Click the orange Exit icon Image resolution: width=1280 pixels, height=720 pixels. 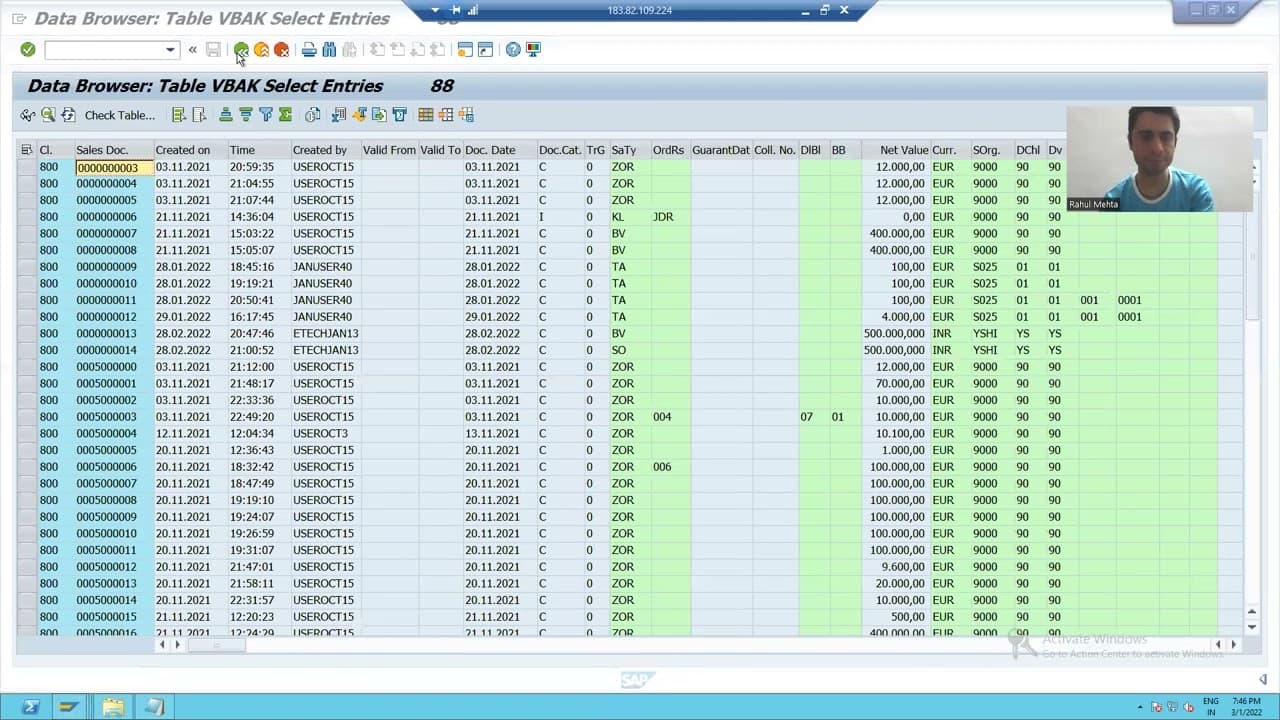pyautogui.click(x=261, y=49)
